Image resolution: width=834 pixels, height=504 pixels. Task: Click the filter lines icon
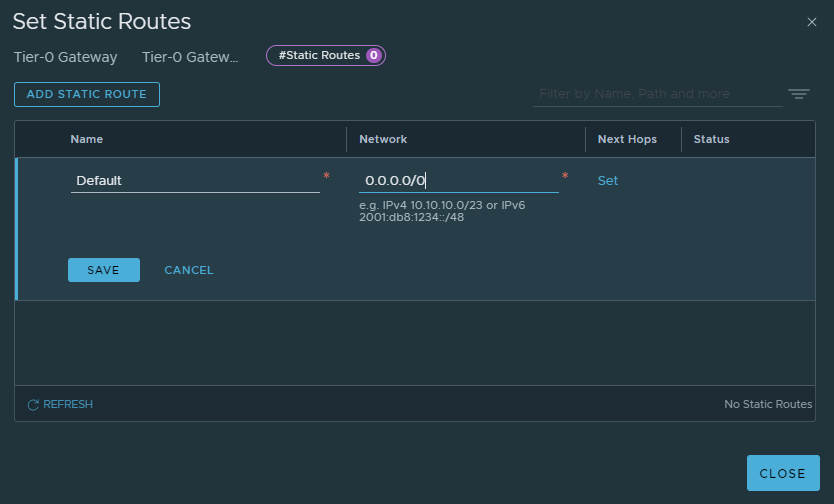(798, 94)
